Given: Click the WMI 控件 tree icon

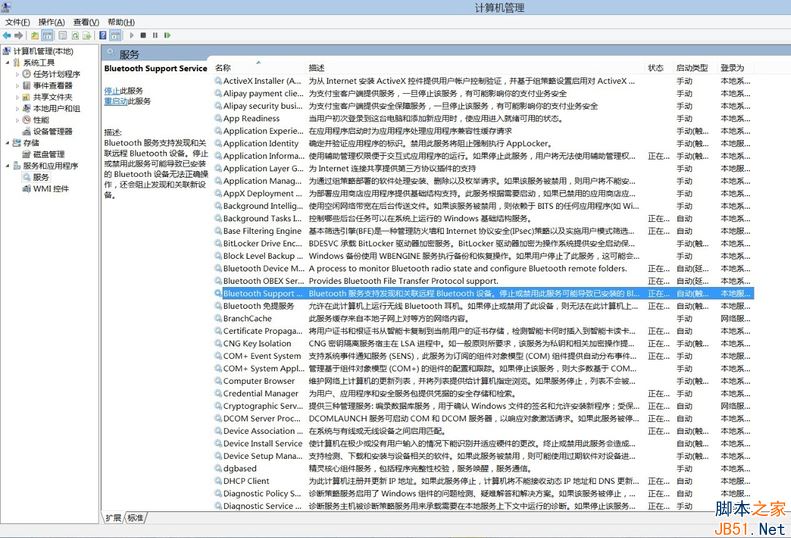Looking at the screenshot, I should 27,189.
